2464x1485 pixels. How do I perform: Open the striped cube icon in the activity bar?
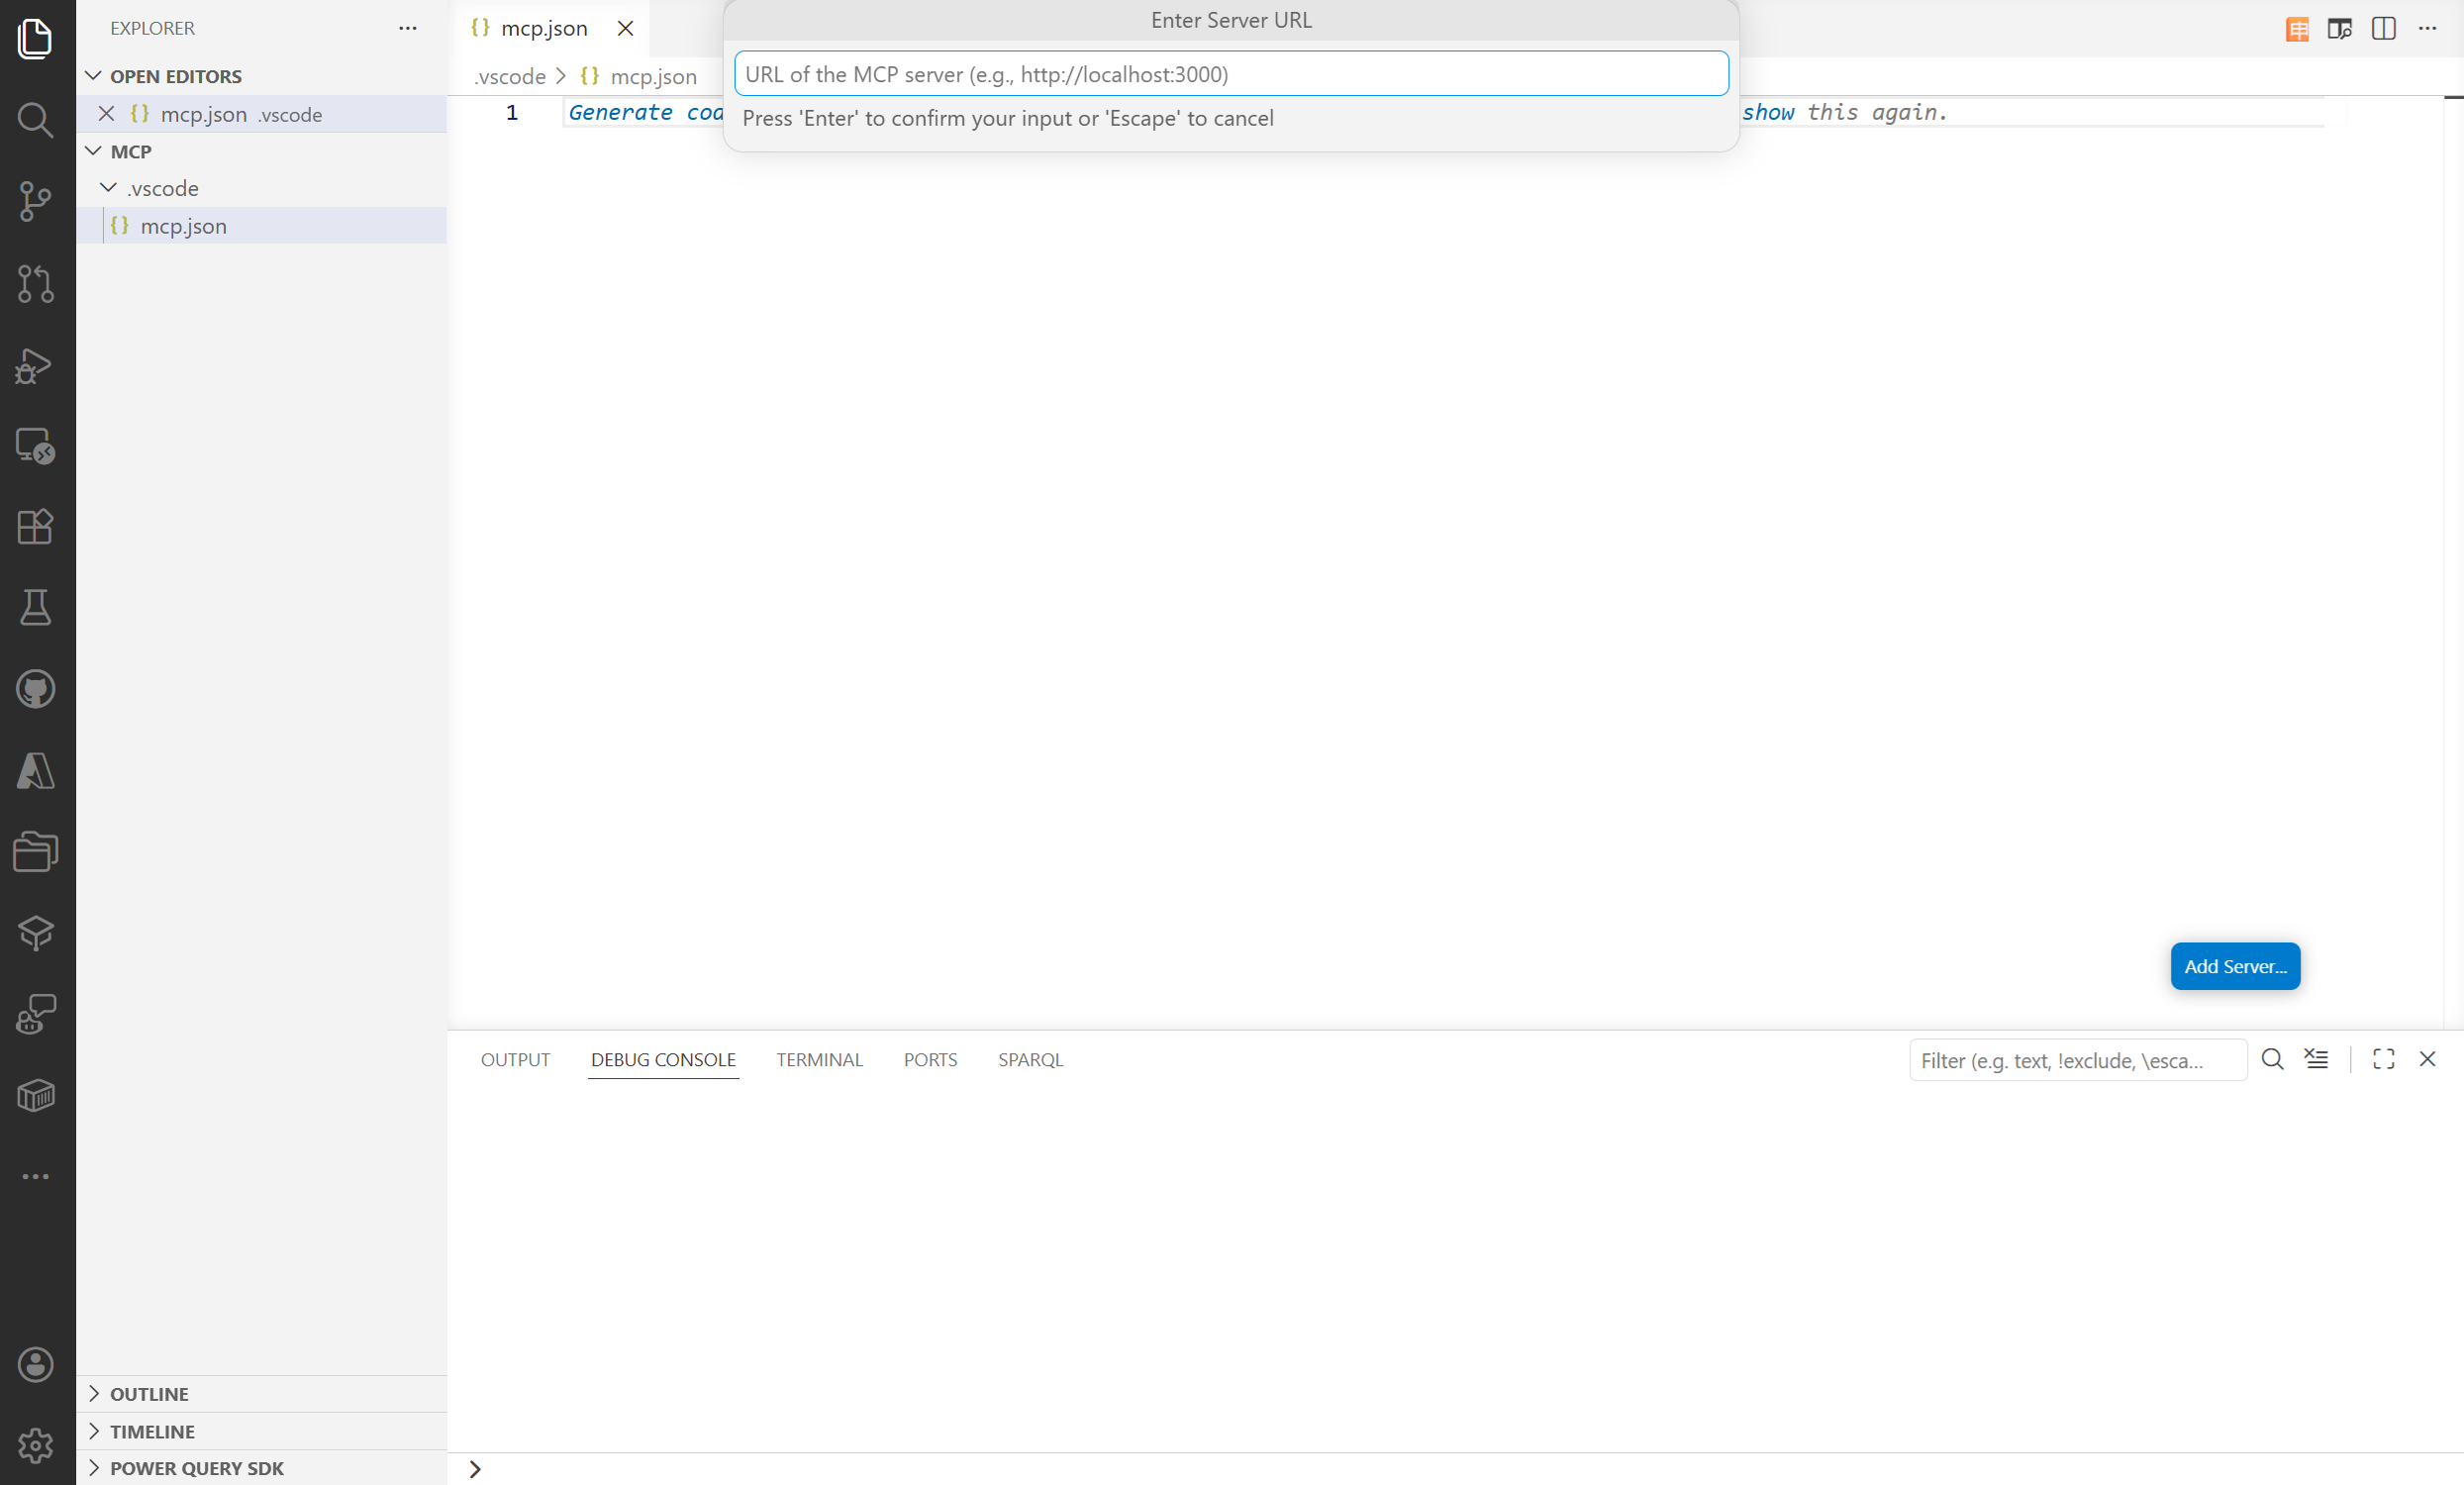[x=36, y=1095]
